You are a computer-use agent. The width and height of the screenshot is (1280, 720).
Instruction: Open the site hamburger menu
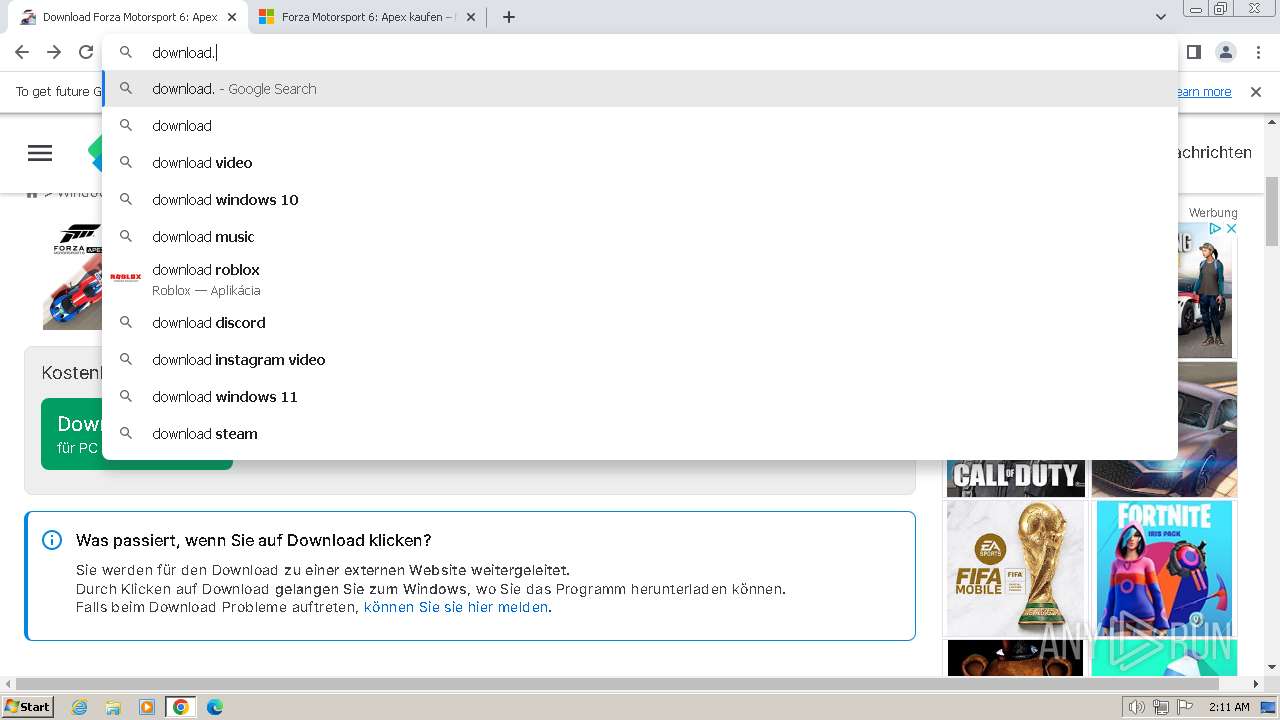pos(40,153)
